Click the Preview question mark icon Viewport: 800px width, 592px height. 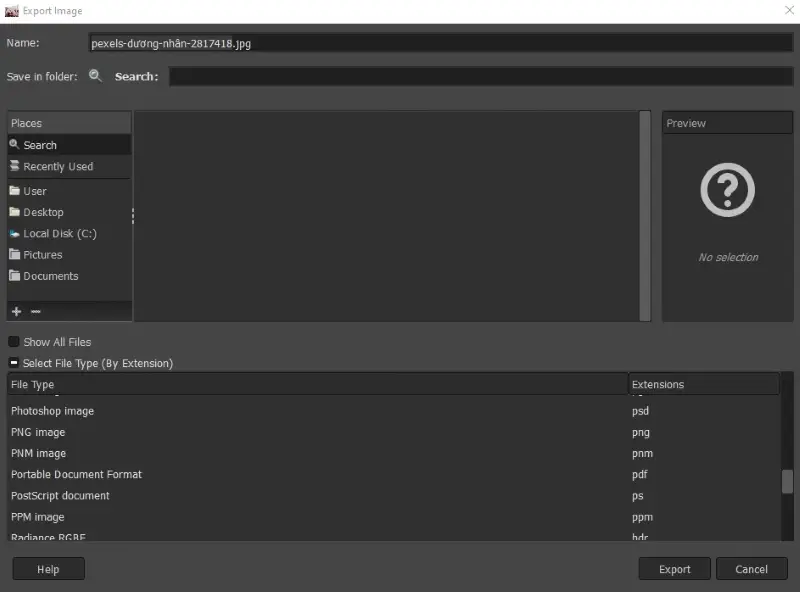(x=728, y=190)
